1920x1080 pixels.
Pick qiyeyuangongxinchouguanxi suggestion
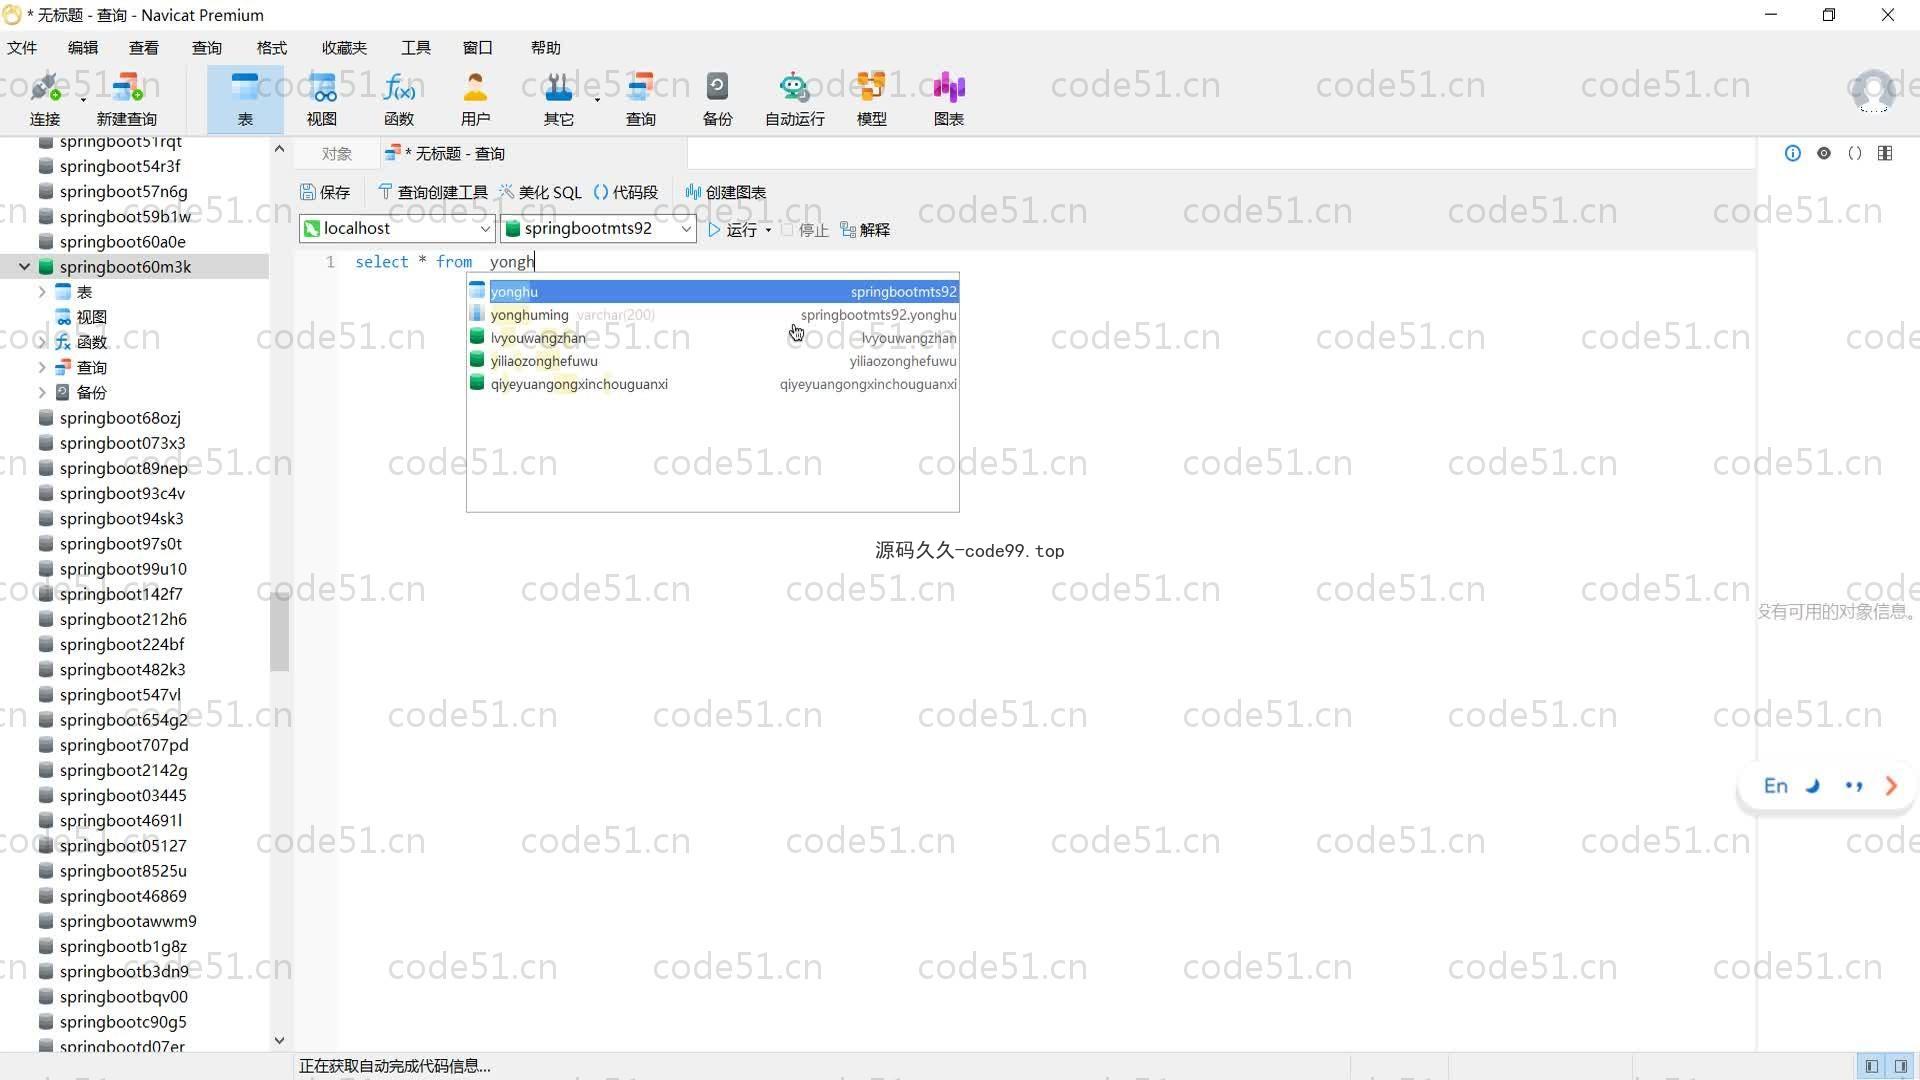pyautogui.click(x=713, y=384)
